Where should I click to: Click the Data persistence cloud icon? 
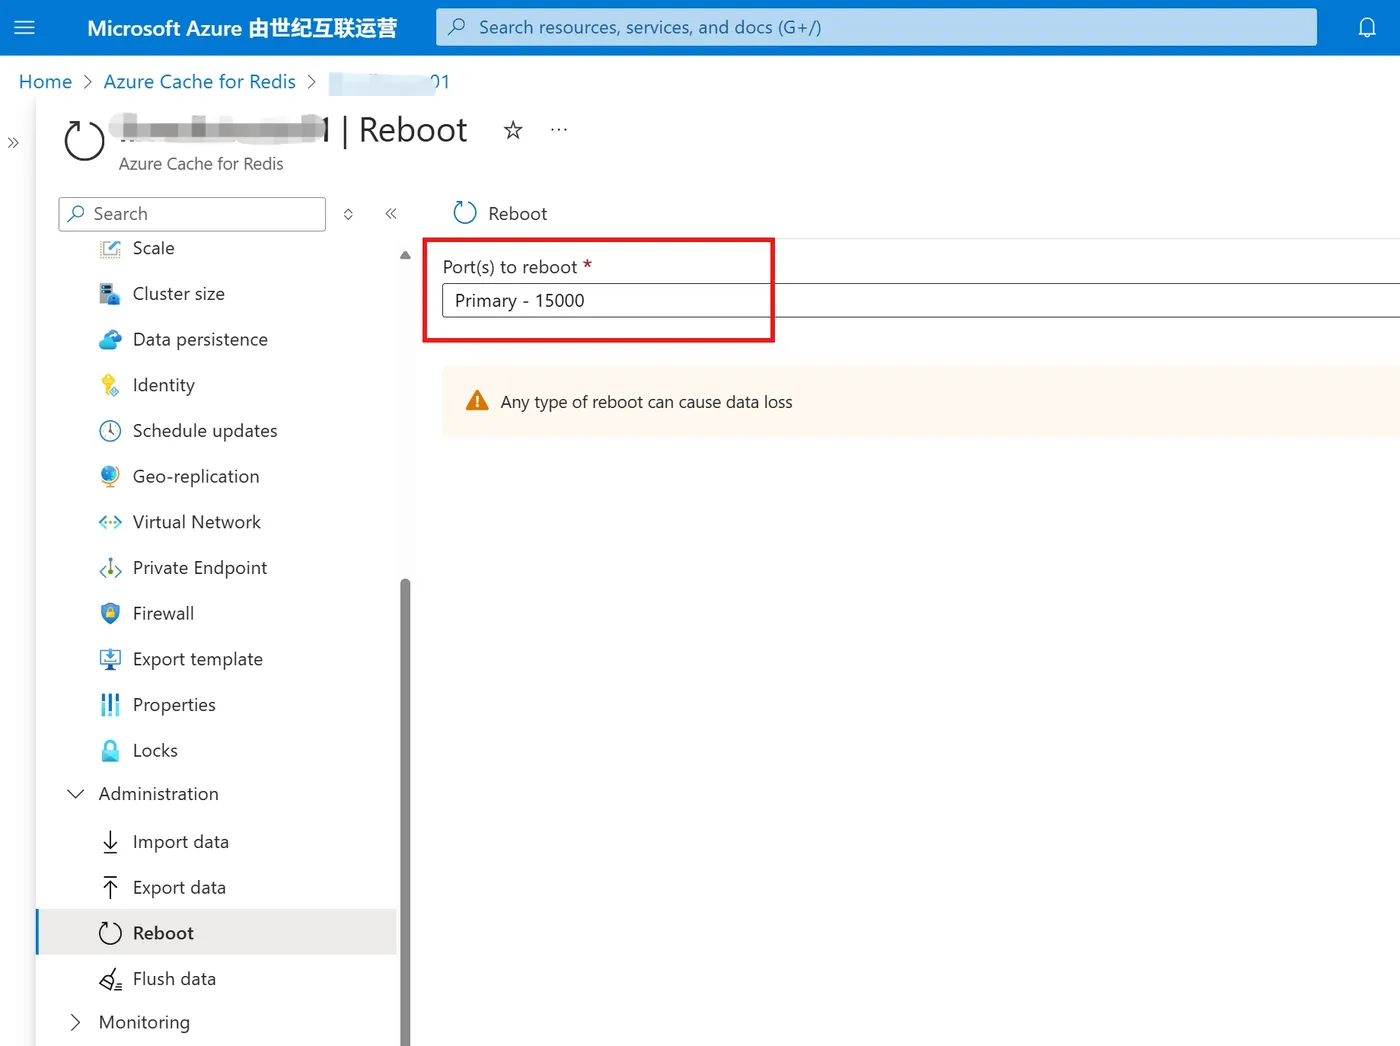(110, 340)
